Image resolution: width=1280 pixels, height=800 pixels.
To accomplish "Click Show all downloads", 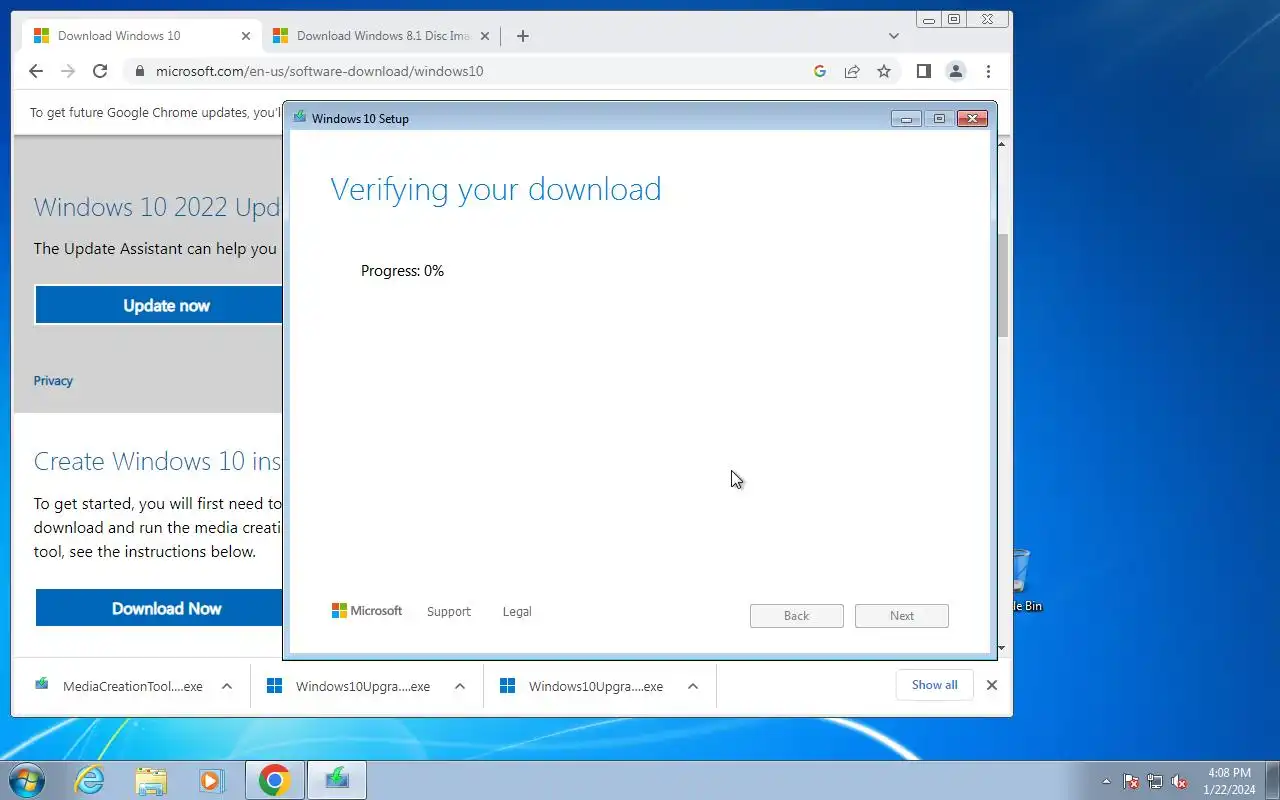I will coord(934,685).
